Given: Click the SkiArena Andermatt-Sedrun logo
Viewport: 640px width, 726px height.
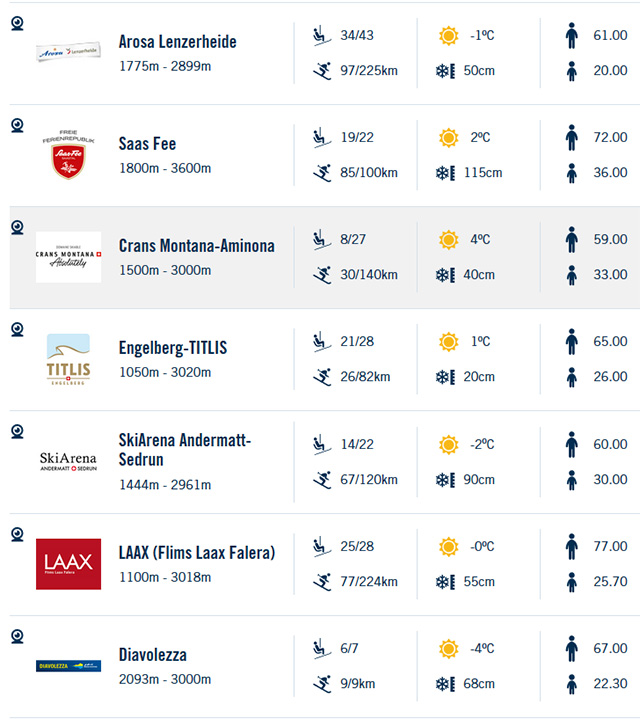Looking at the screenshot, I should click(x=68, y=462).
